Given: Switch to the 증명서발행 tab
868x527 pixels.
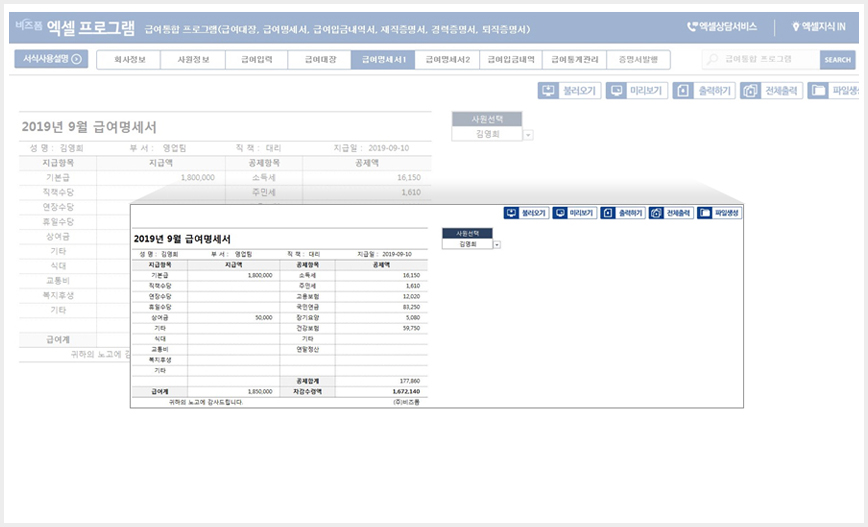Looking at the screenshot, I should coord(638,60).
